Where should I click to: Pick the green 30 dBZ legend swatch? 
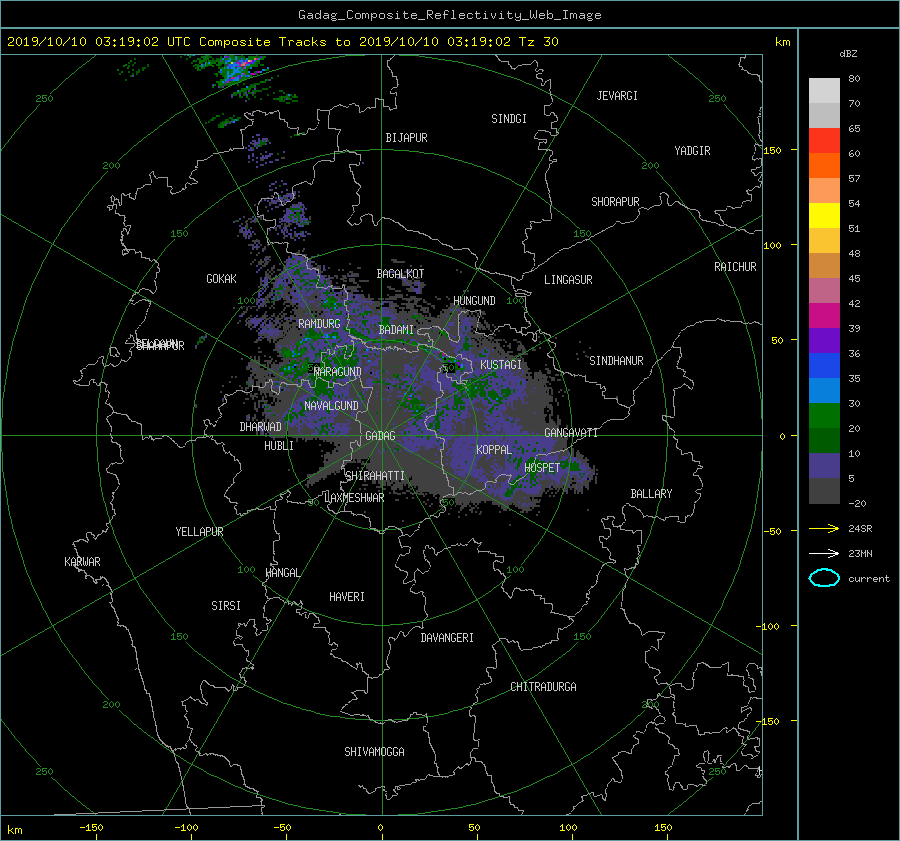point(824,415)
